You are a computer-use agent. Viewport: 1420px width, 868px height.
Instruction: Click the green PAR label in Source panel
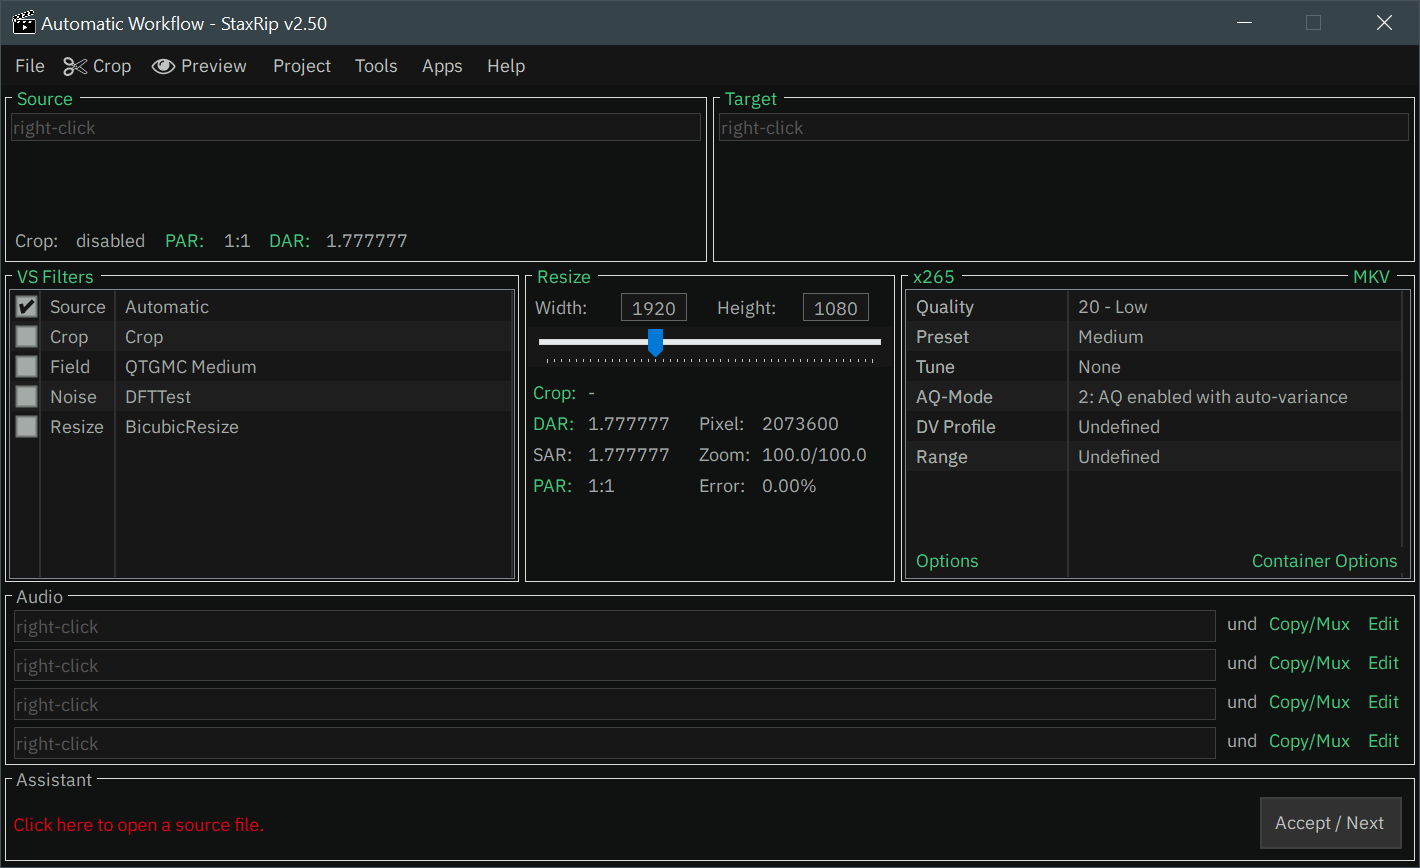pos(185,241)
